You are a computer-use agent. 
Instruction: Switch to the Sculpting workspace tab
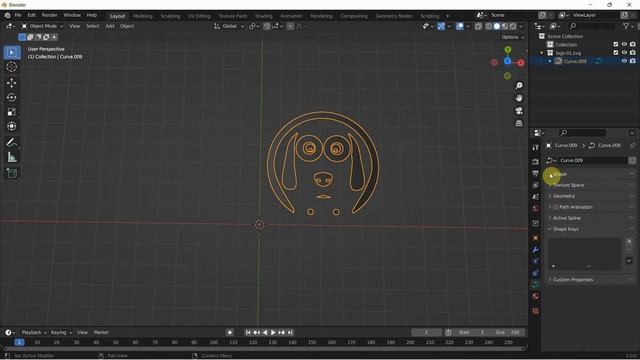(x=170, y=16)
